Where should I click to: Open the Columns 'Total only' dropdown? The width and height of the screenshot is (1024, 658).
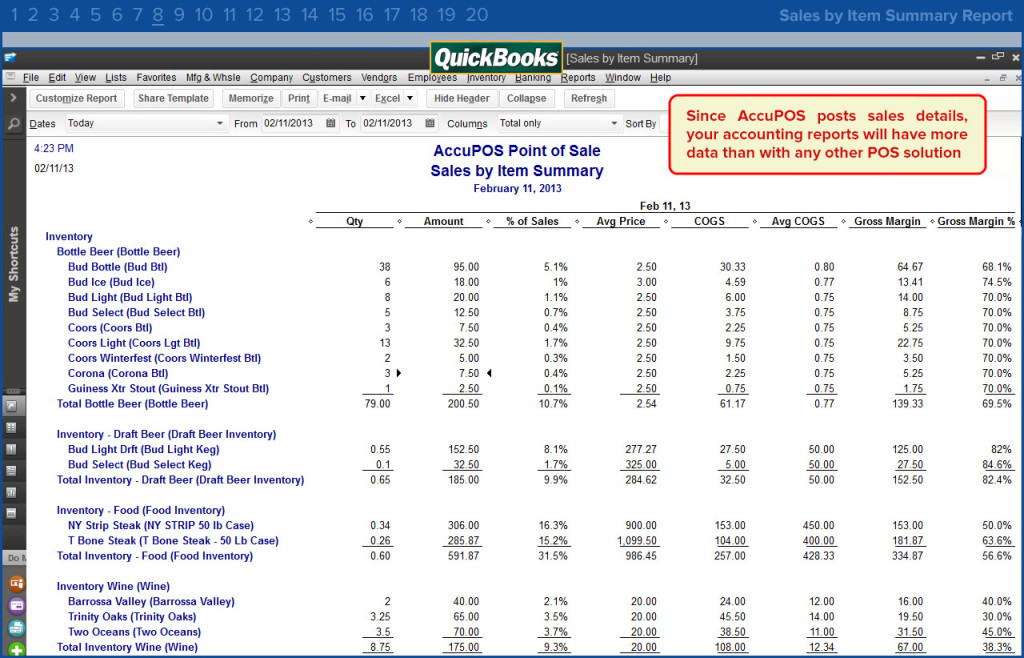(x=558, y=123)
